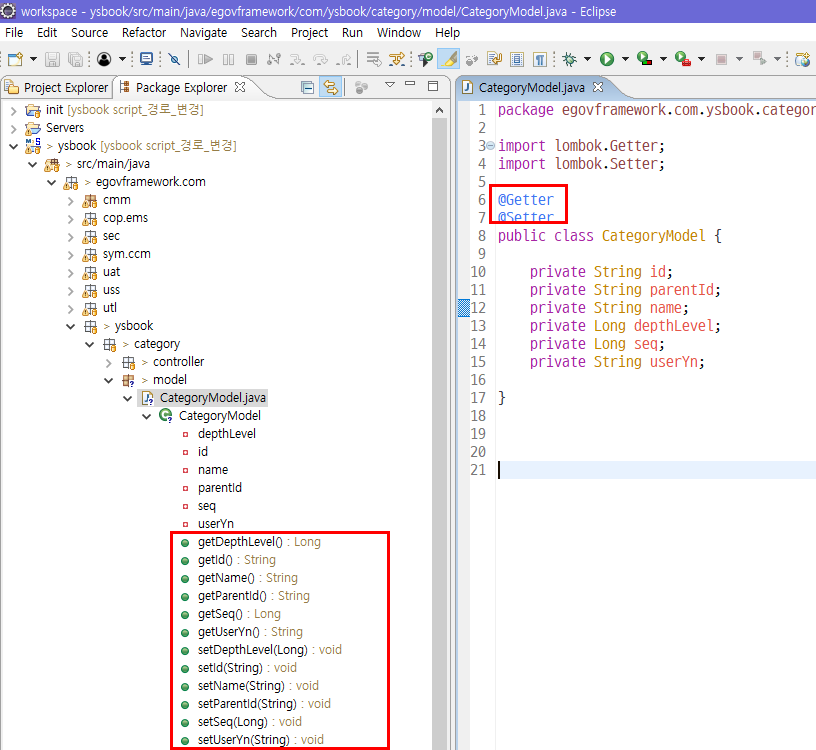Open the File menu
Screen dimensions: 816x750
(14, 33)
